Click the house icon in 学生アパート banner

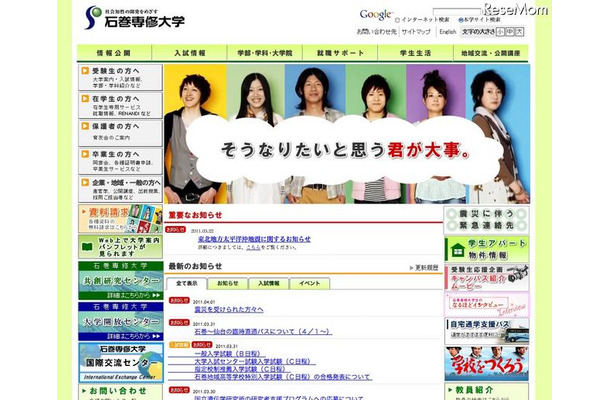coord(458,249)
